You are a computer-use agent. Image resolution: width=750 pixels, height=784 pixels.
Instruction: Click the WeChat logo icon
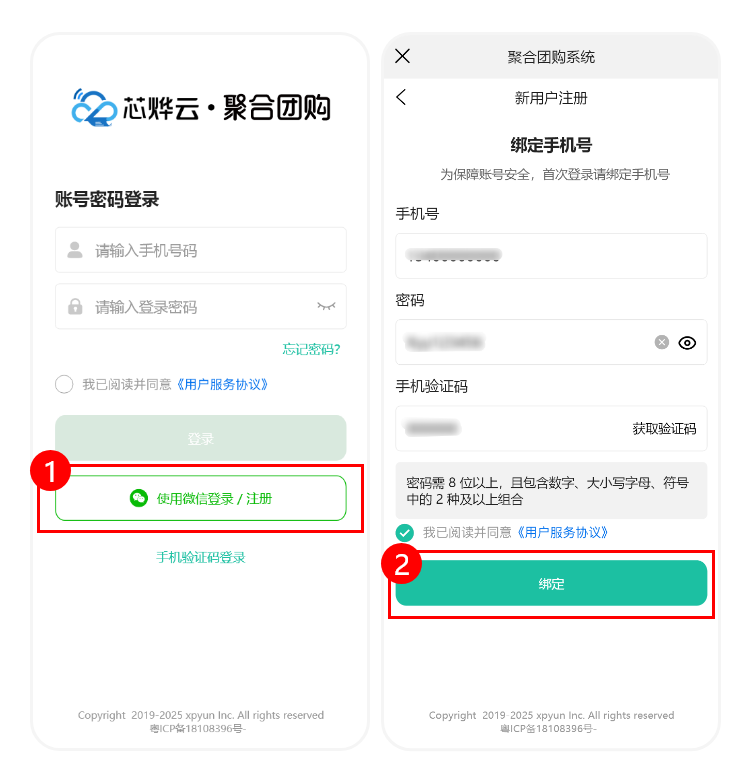(138, 498)
